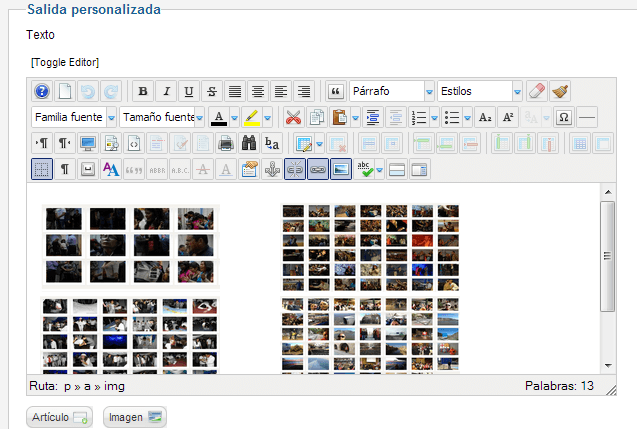The width and height of the screenshot is (637, 429).
Task: Apply the text color A swatch
Action: click(x=219, y=117)
